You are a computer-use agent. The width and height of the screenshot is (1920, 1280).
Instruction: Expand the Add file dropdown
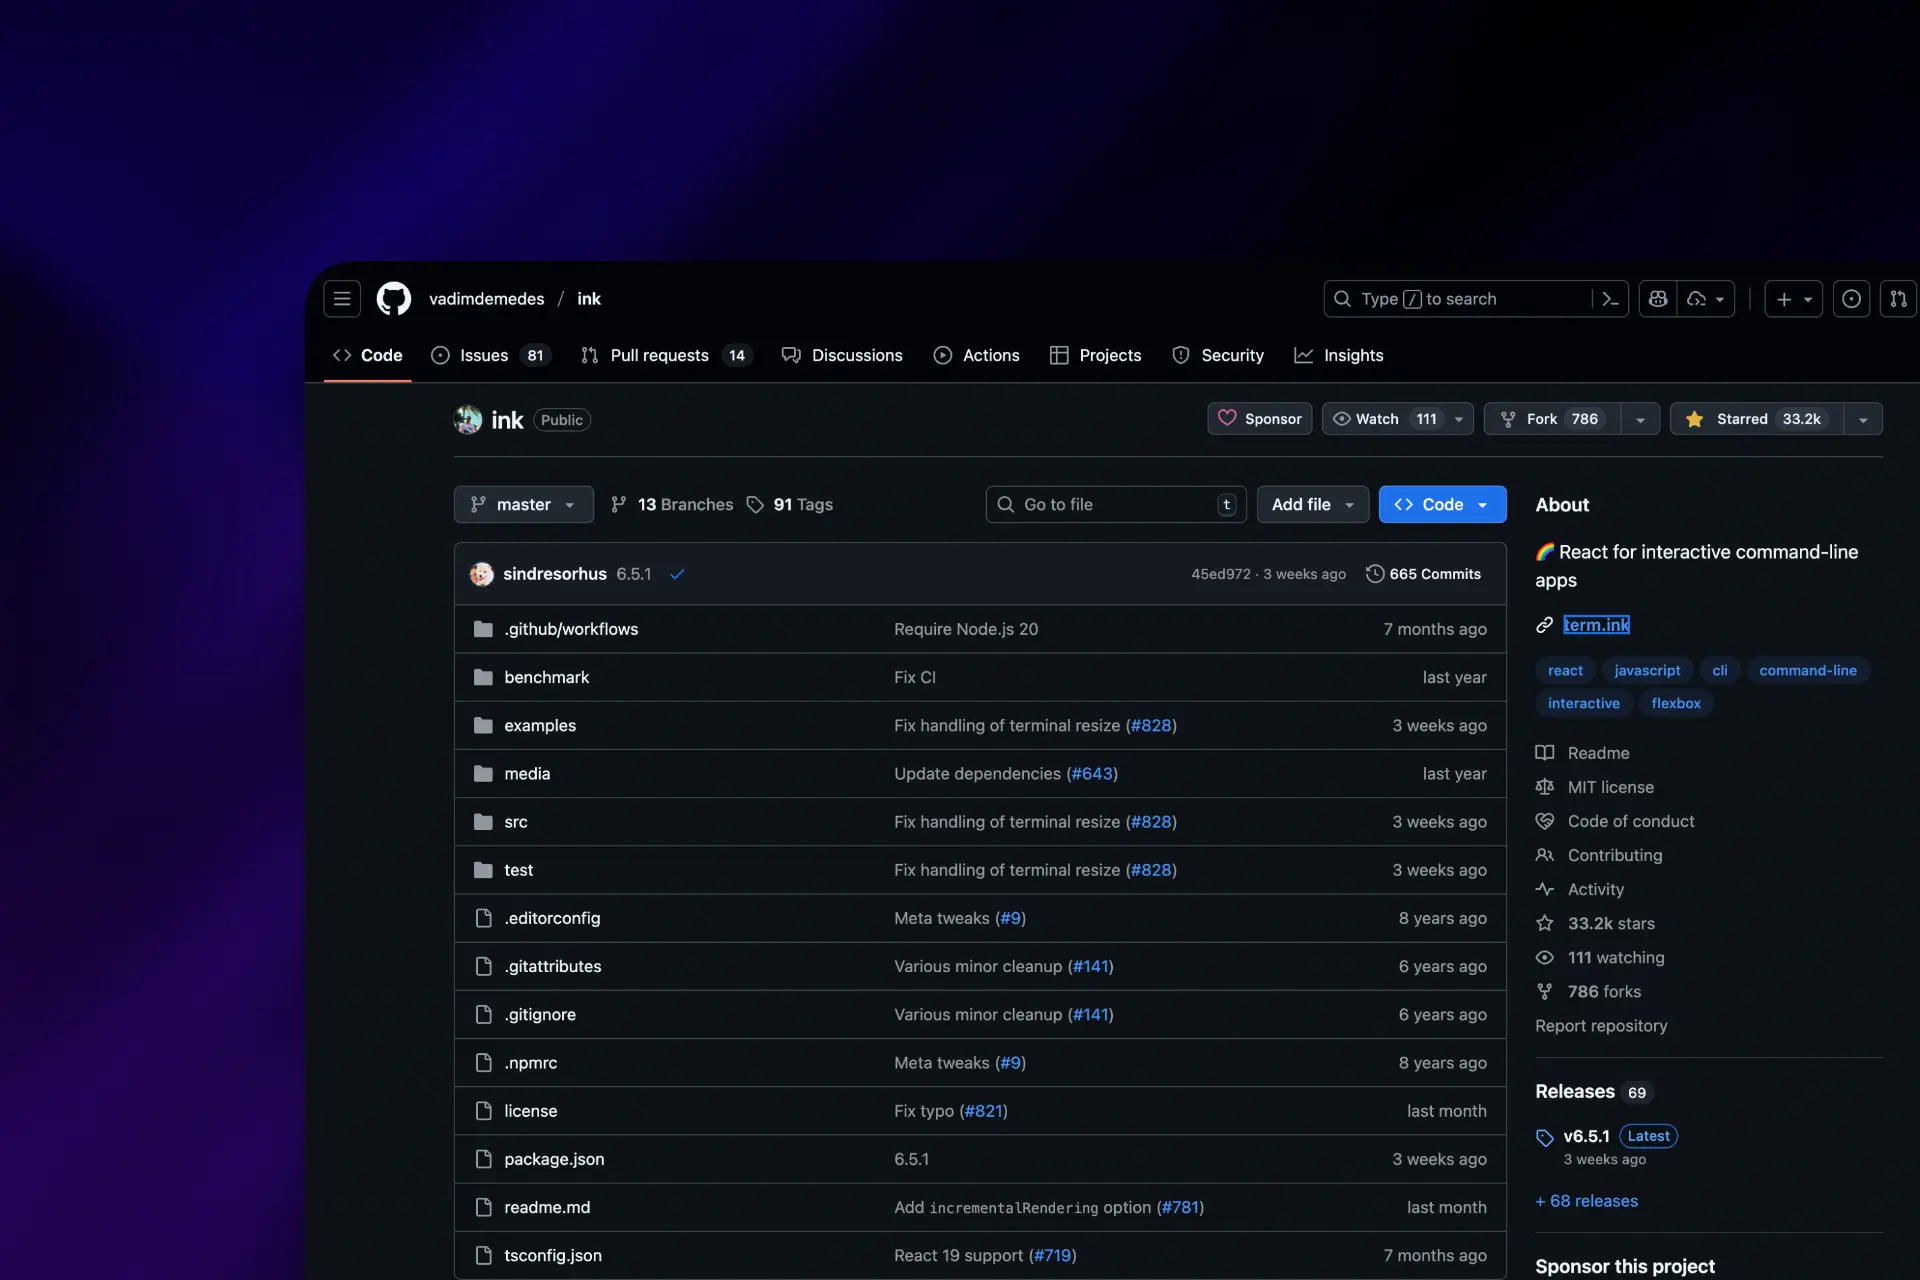1312,505
